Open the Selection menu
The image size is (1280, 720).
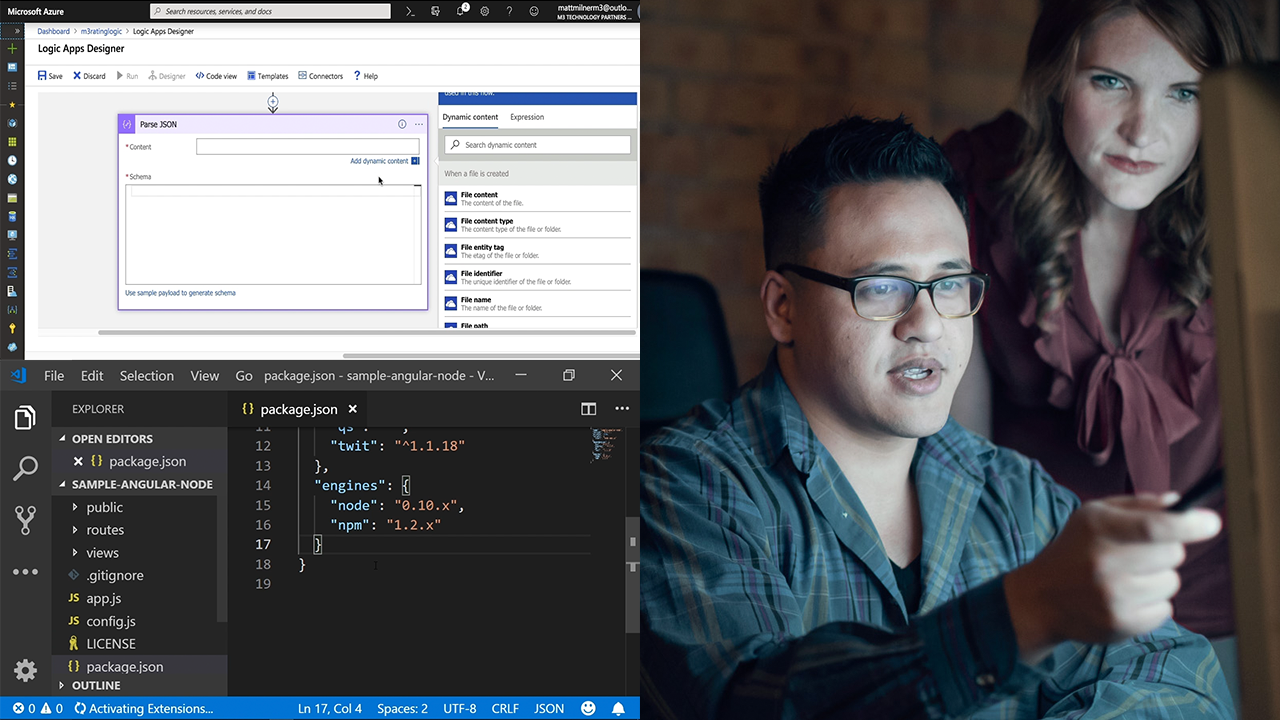coord(146,376)
